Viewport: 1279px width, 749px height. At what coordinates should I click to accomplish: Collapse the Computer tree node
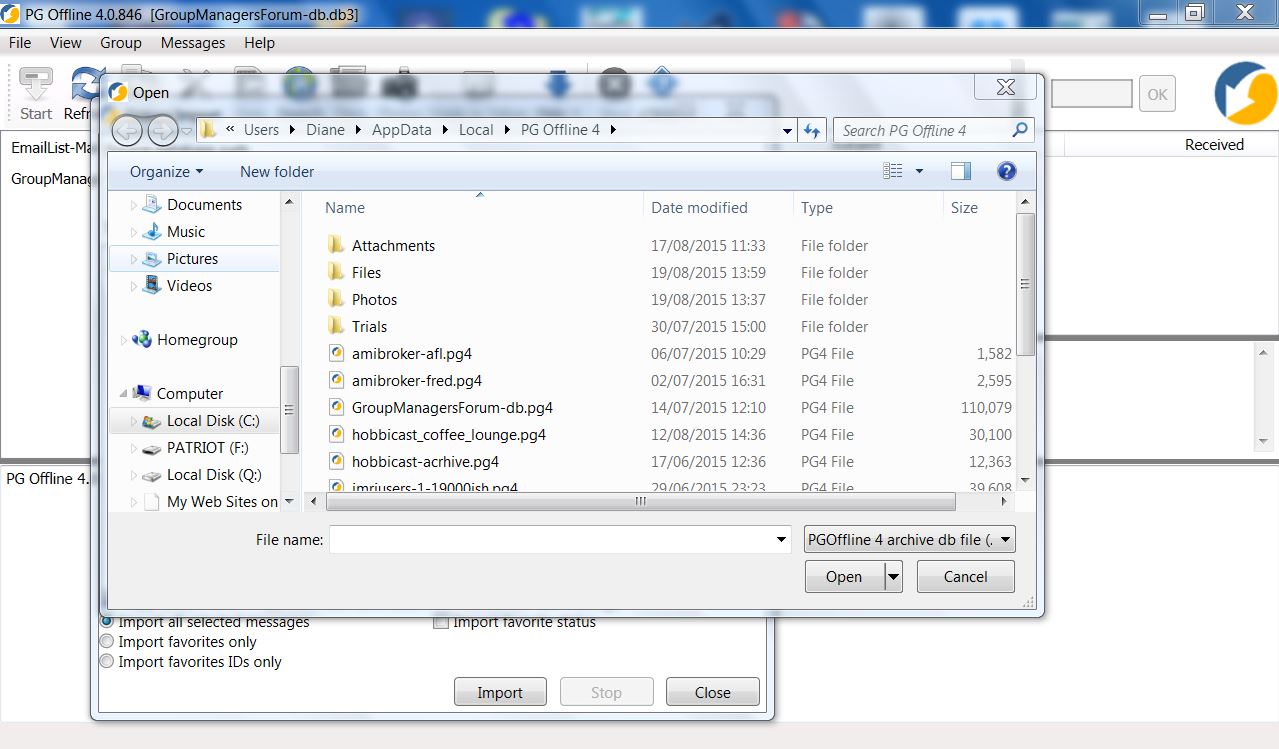click(124, 393)
